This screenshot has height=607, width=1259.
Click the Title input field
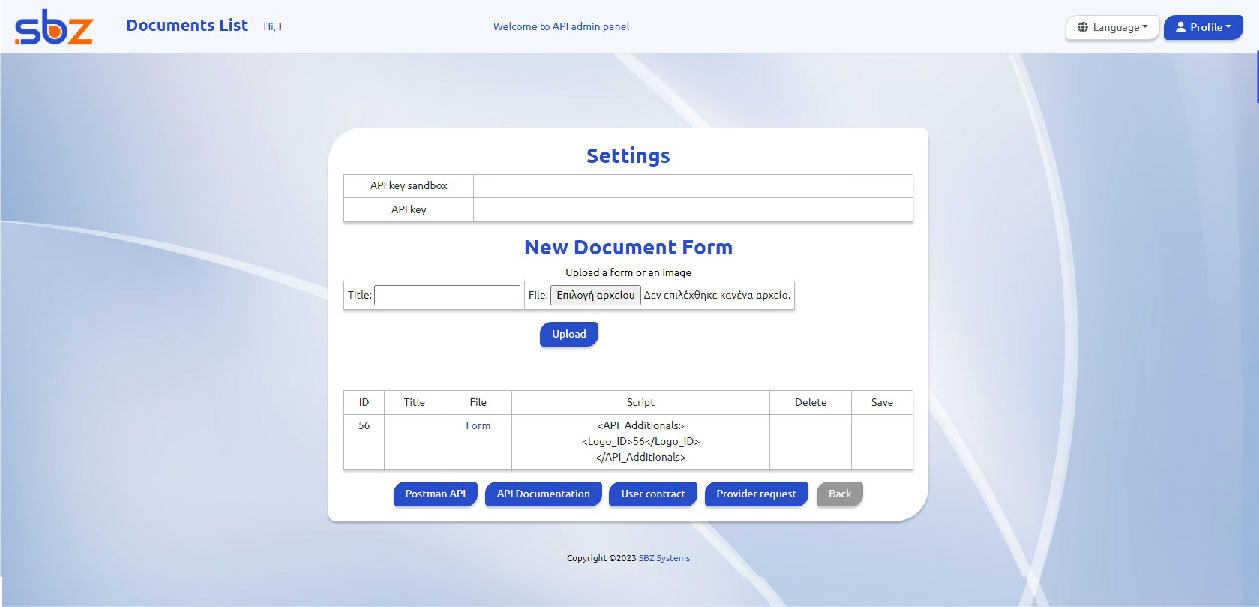tap(447, 296)
